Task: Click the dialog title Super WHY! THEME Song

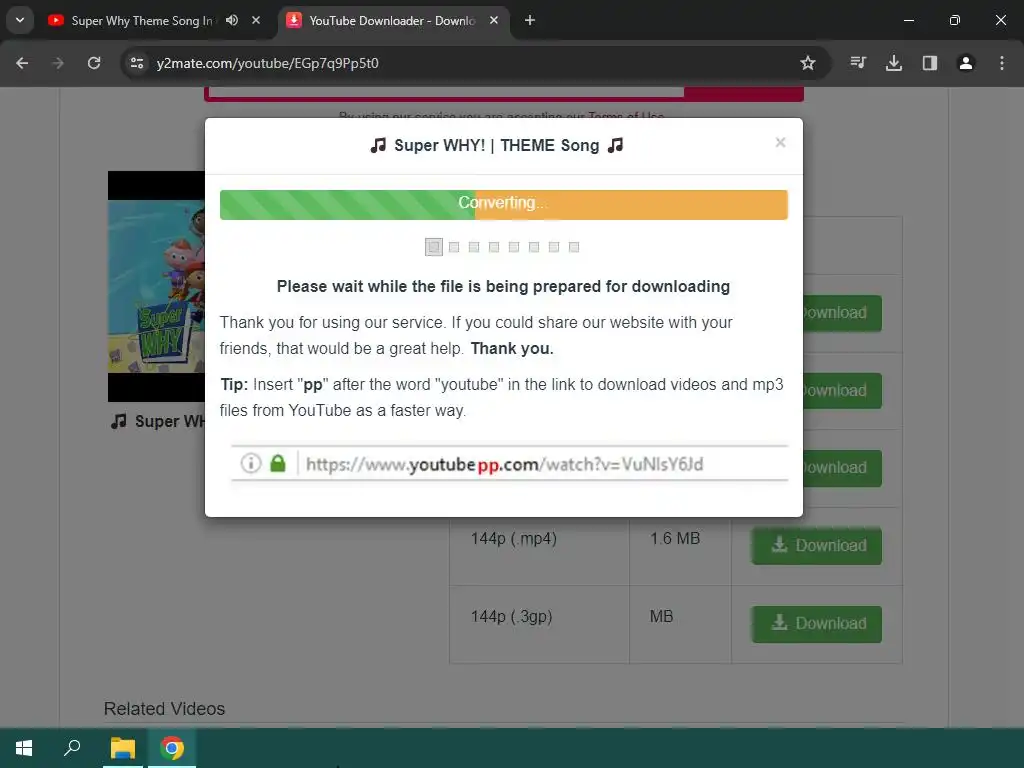Action: pyautogui.click(x=496, y=145)
